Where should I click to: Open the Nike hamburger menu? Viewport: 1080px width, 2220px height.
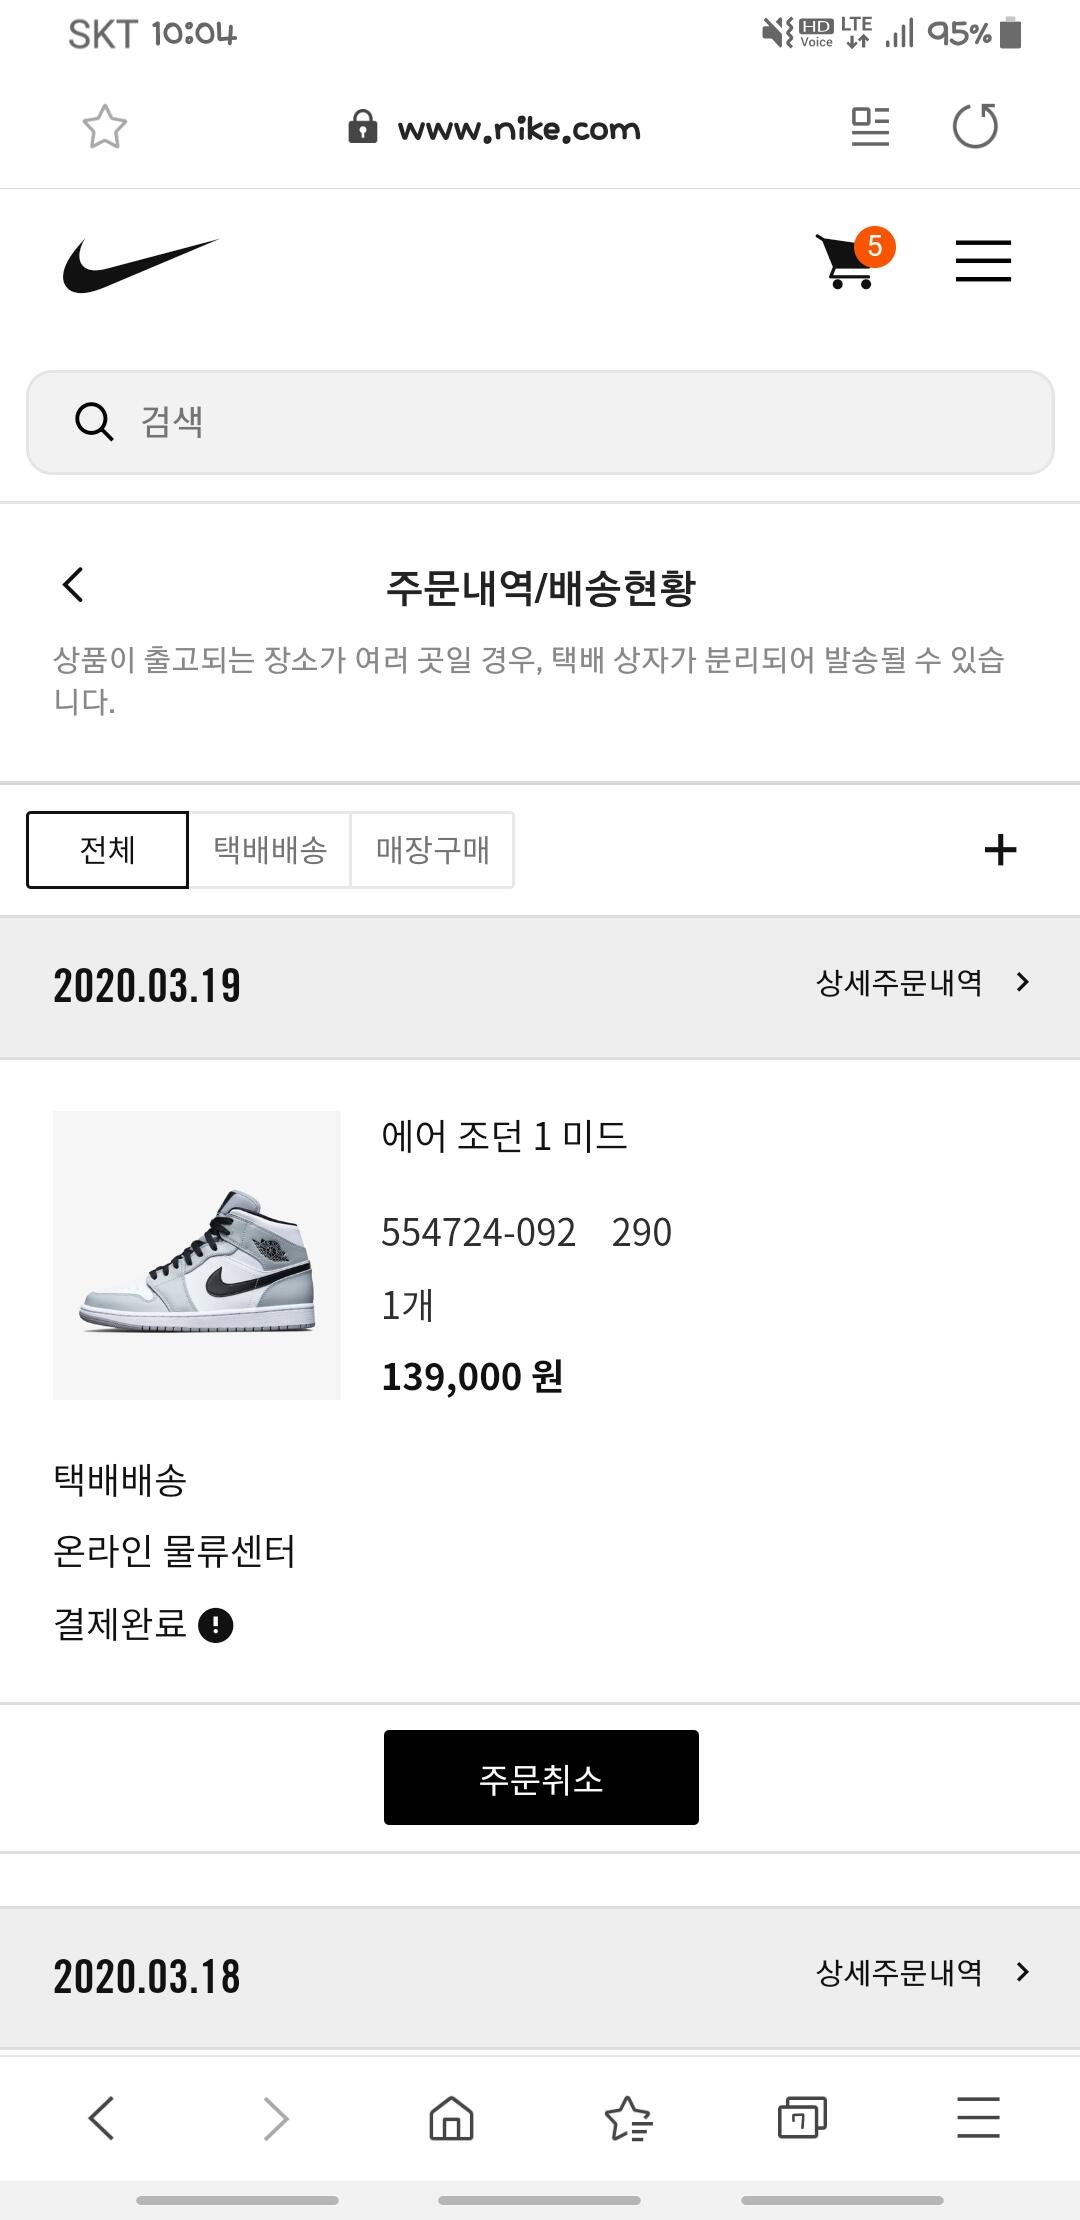(x=983, y=262)
